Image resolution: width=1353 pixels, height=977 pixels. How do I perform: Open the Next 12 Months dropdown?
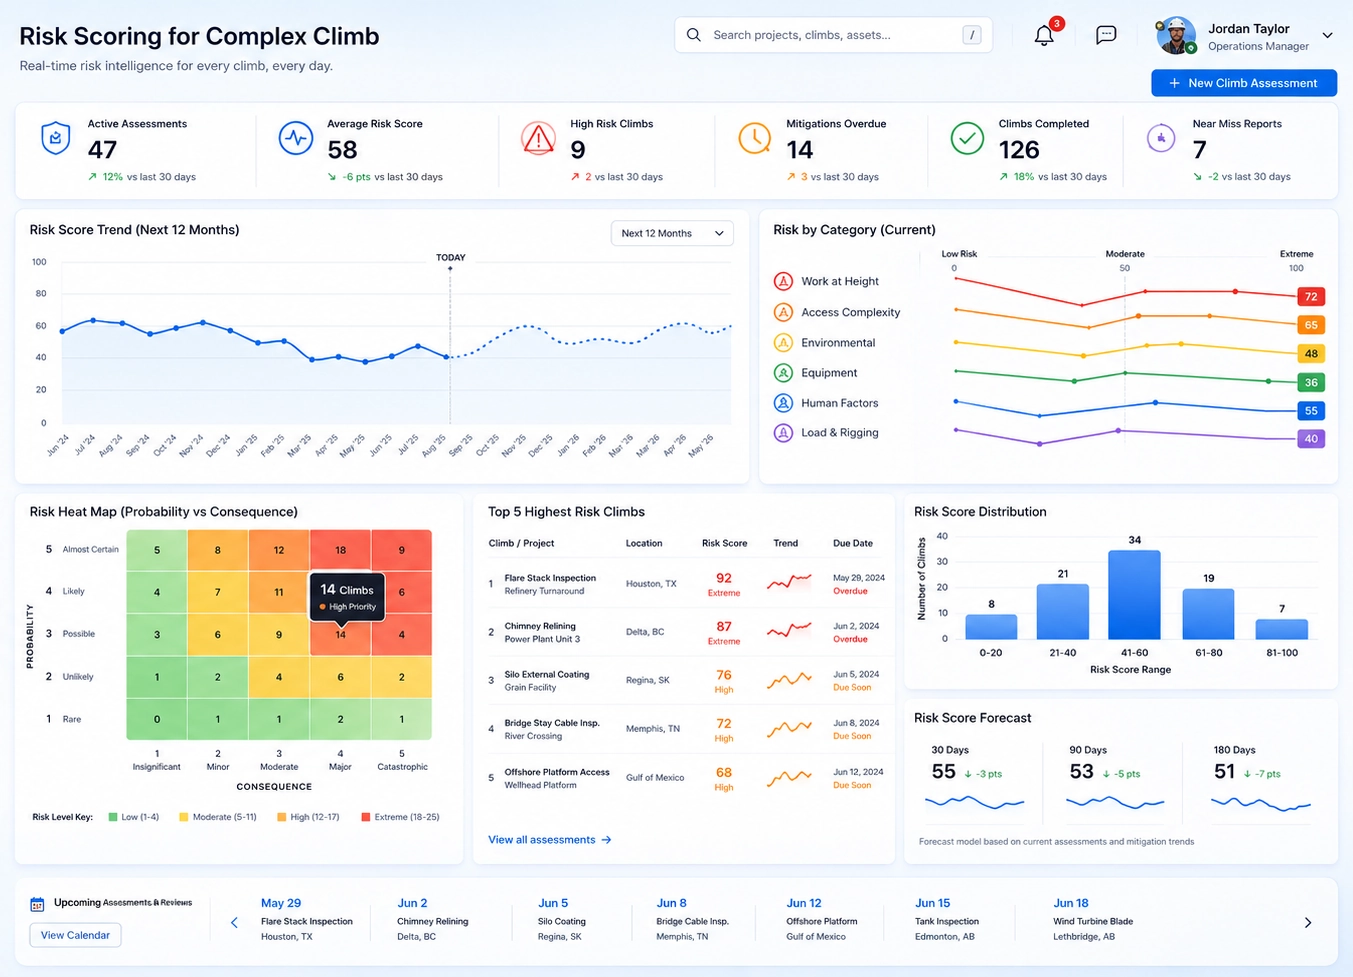[x=672, y=233]
